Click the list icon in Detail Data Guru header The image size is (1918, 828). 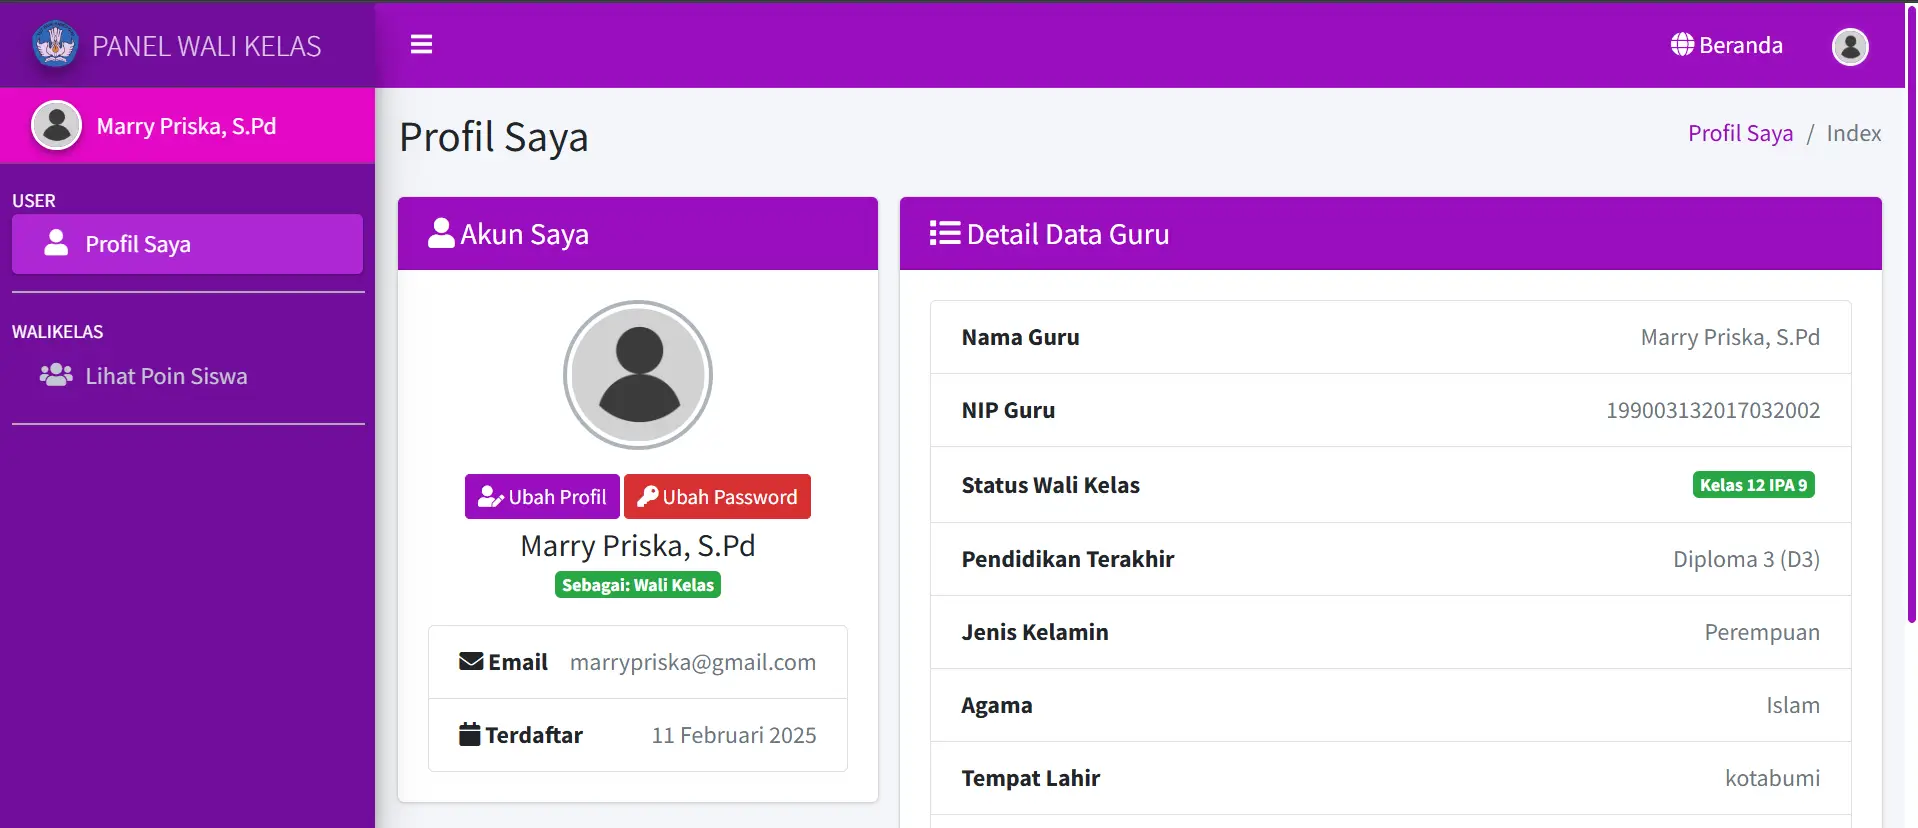coord(945,233)
